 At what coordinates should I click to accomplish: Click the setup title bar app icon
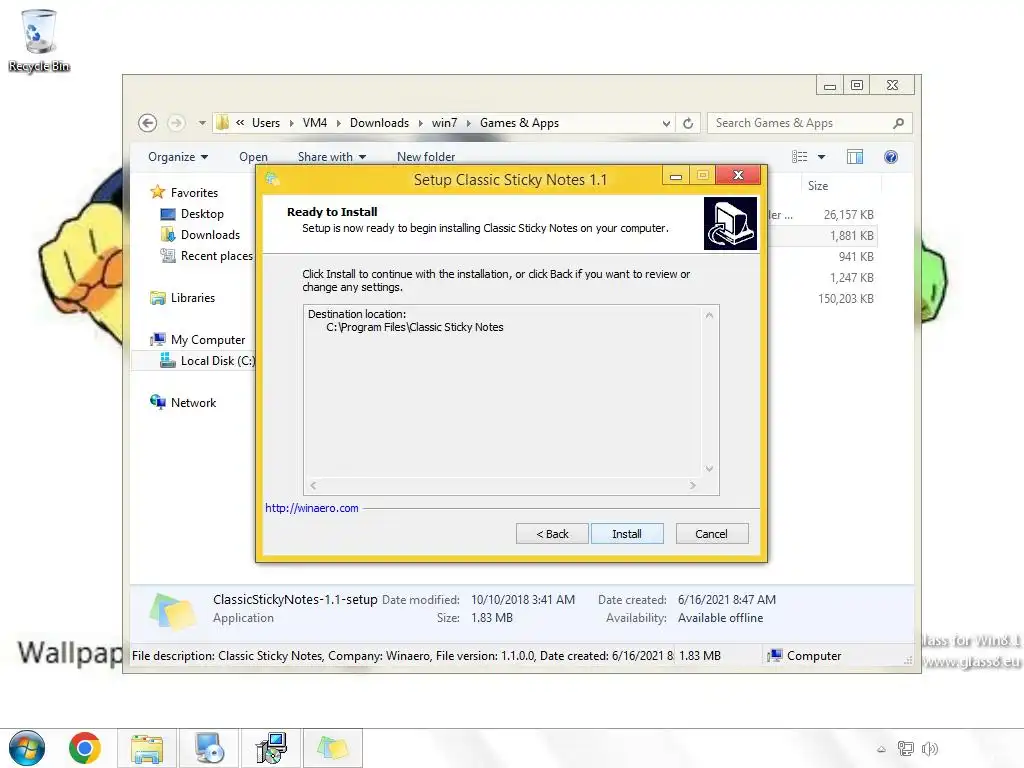272,178
